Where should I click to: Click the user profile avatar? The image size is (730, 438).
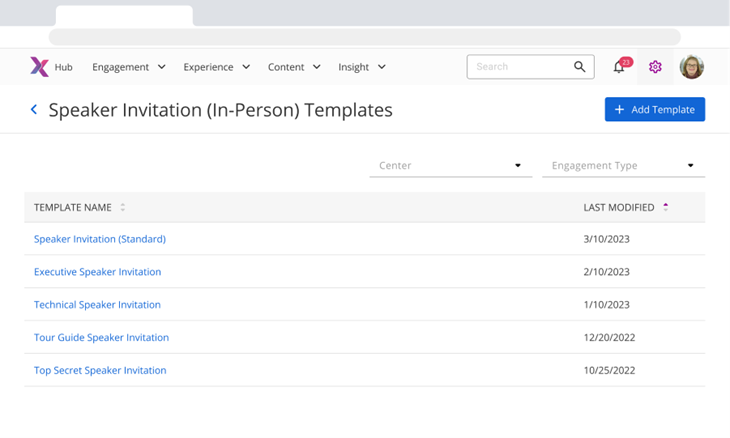[x=691, y=67]
